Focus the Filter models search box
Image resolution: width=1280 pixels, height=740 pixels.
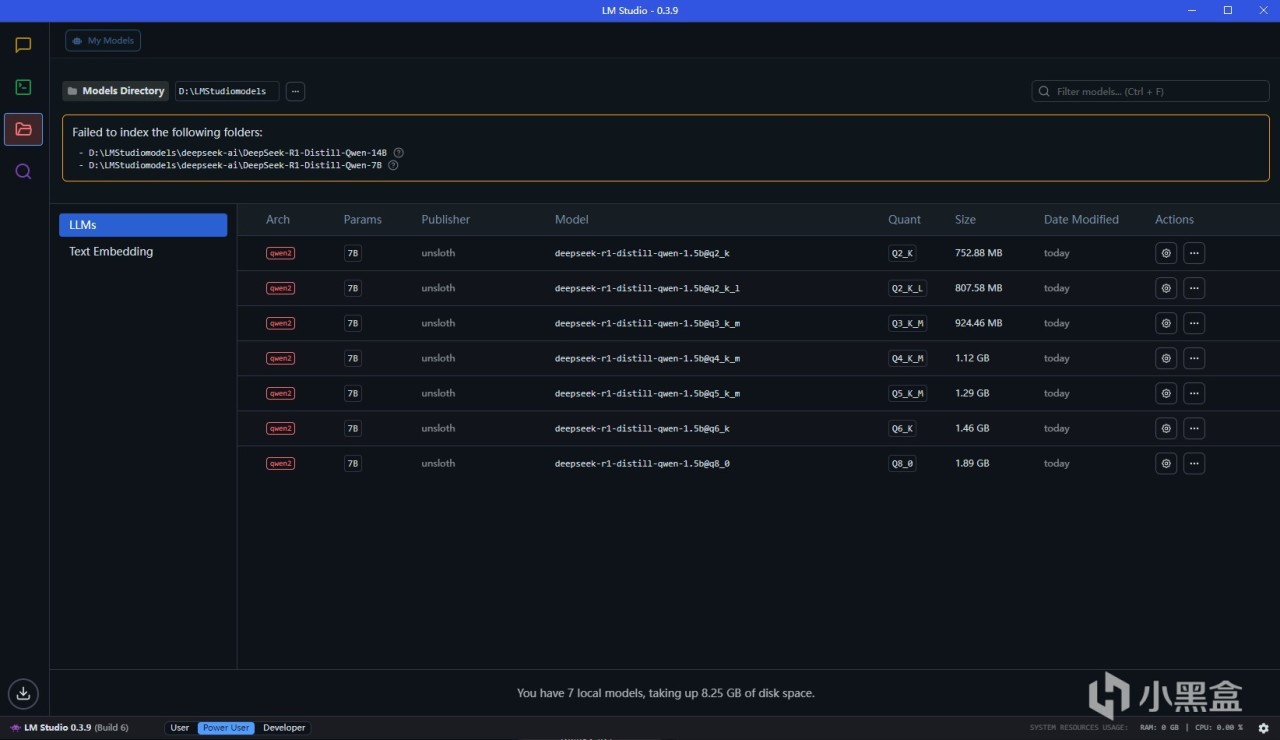[x=1151, y=91]
